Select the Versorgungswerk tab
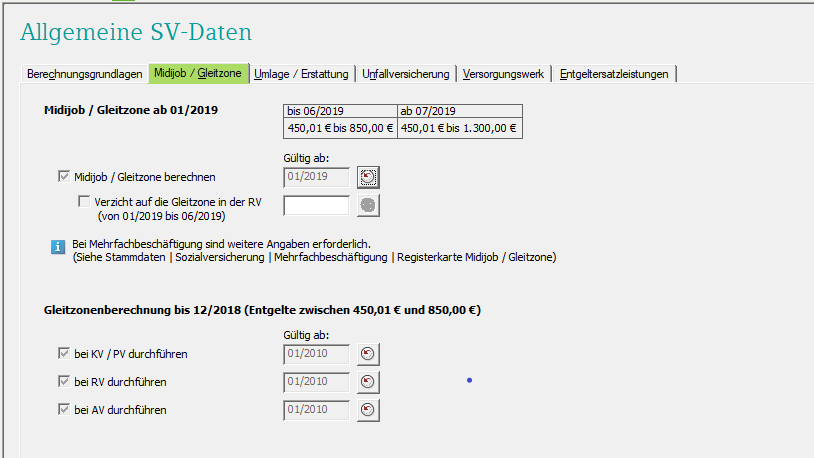The image size is (814, 458). [504, 74]
